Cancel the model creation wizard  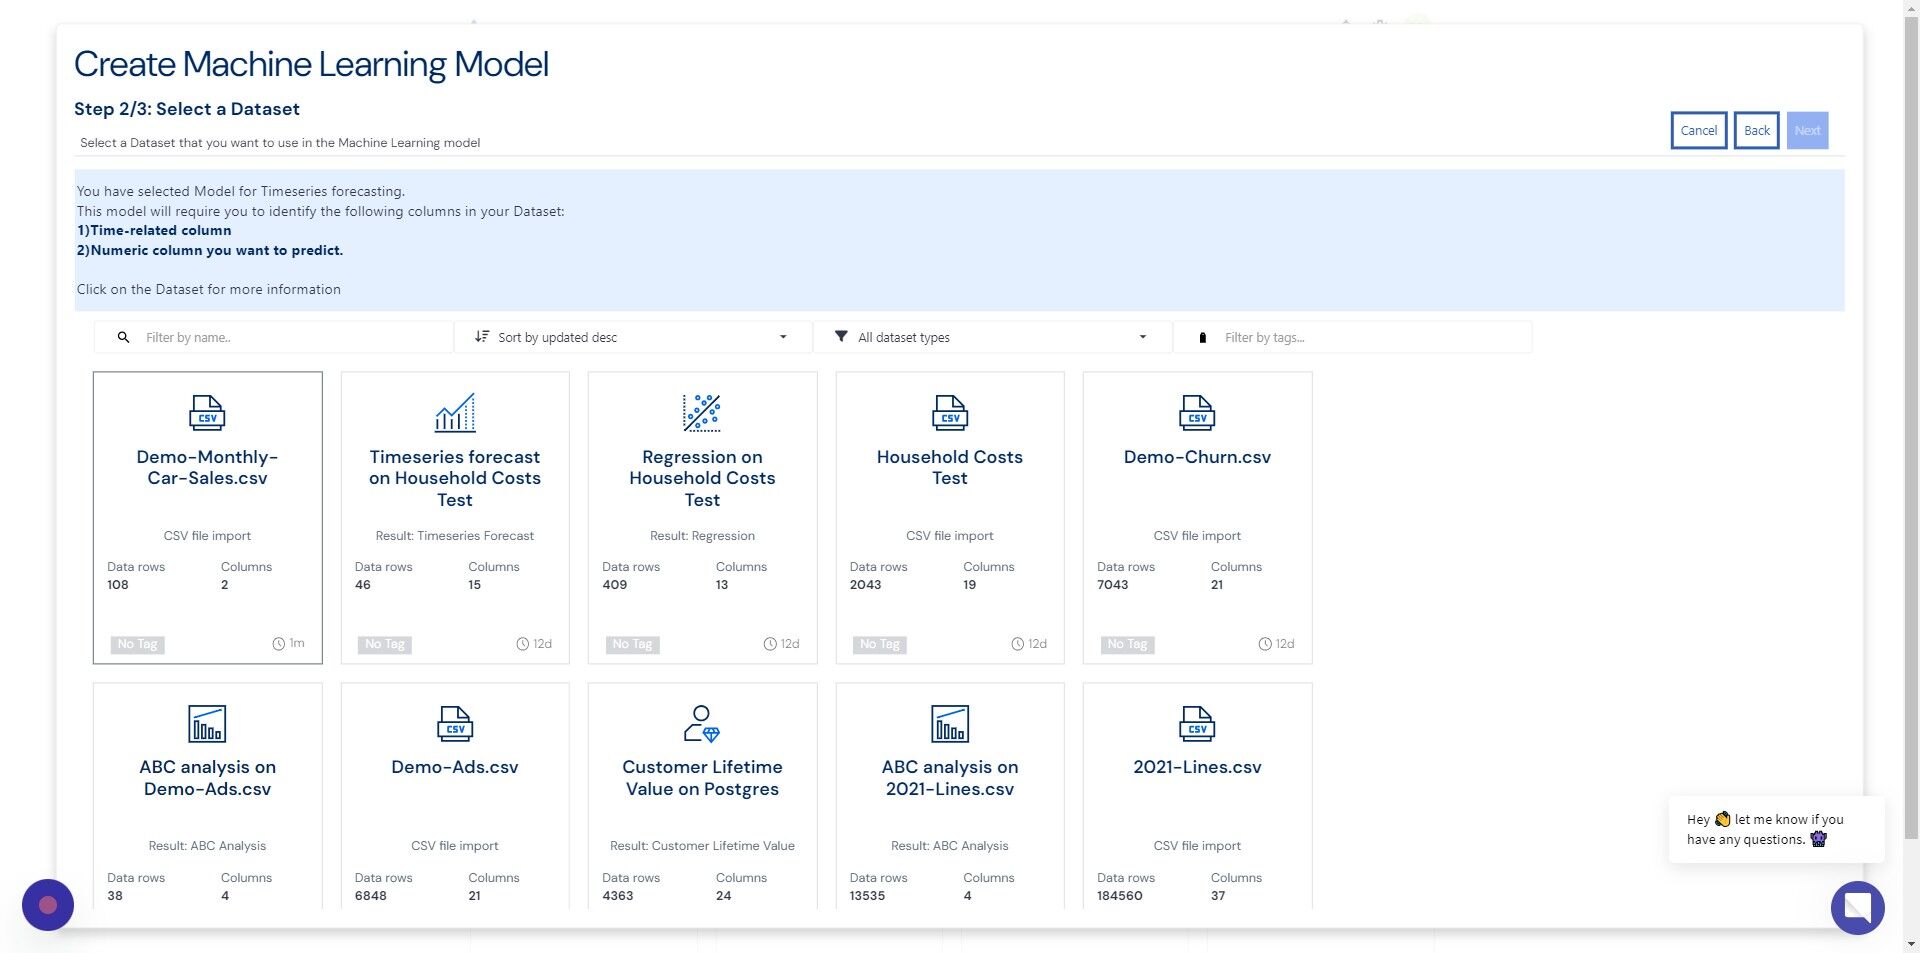pyautogui.click(x=1698, y=130)
